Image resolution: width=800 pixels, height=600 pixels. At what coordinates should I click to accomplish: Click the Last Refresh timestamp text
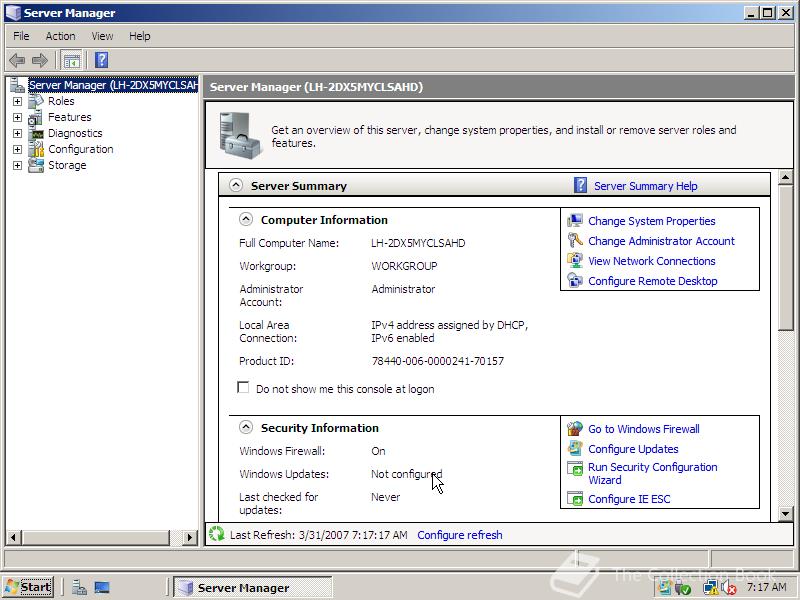point(318,535)
